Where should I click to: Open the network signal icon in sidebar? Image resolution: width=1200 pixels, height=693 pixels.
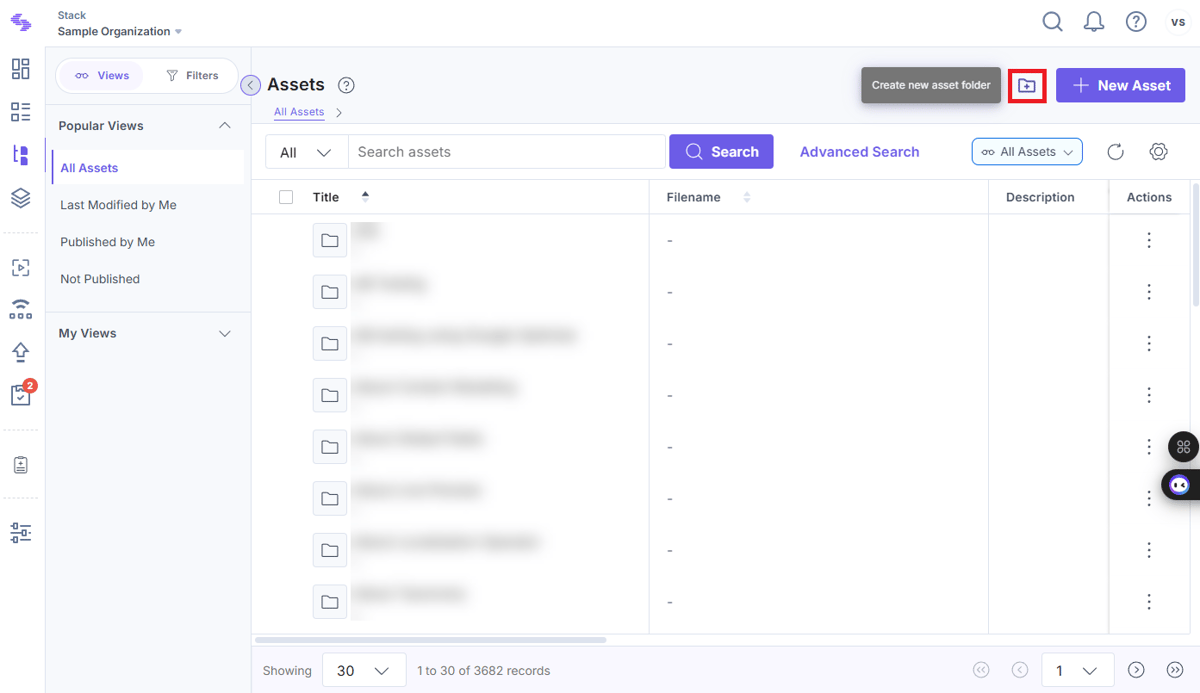coord(21,309)
